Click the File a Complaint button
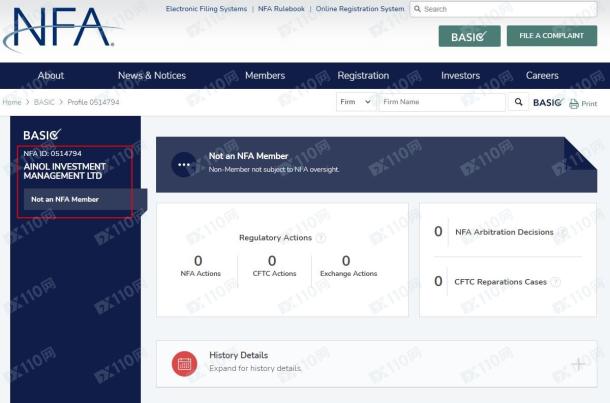Image resolution: width=610 pixels, height=403 pixels. coord(552,36)
